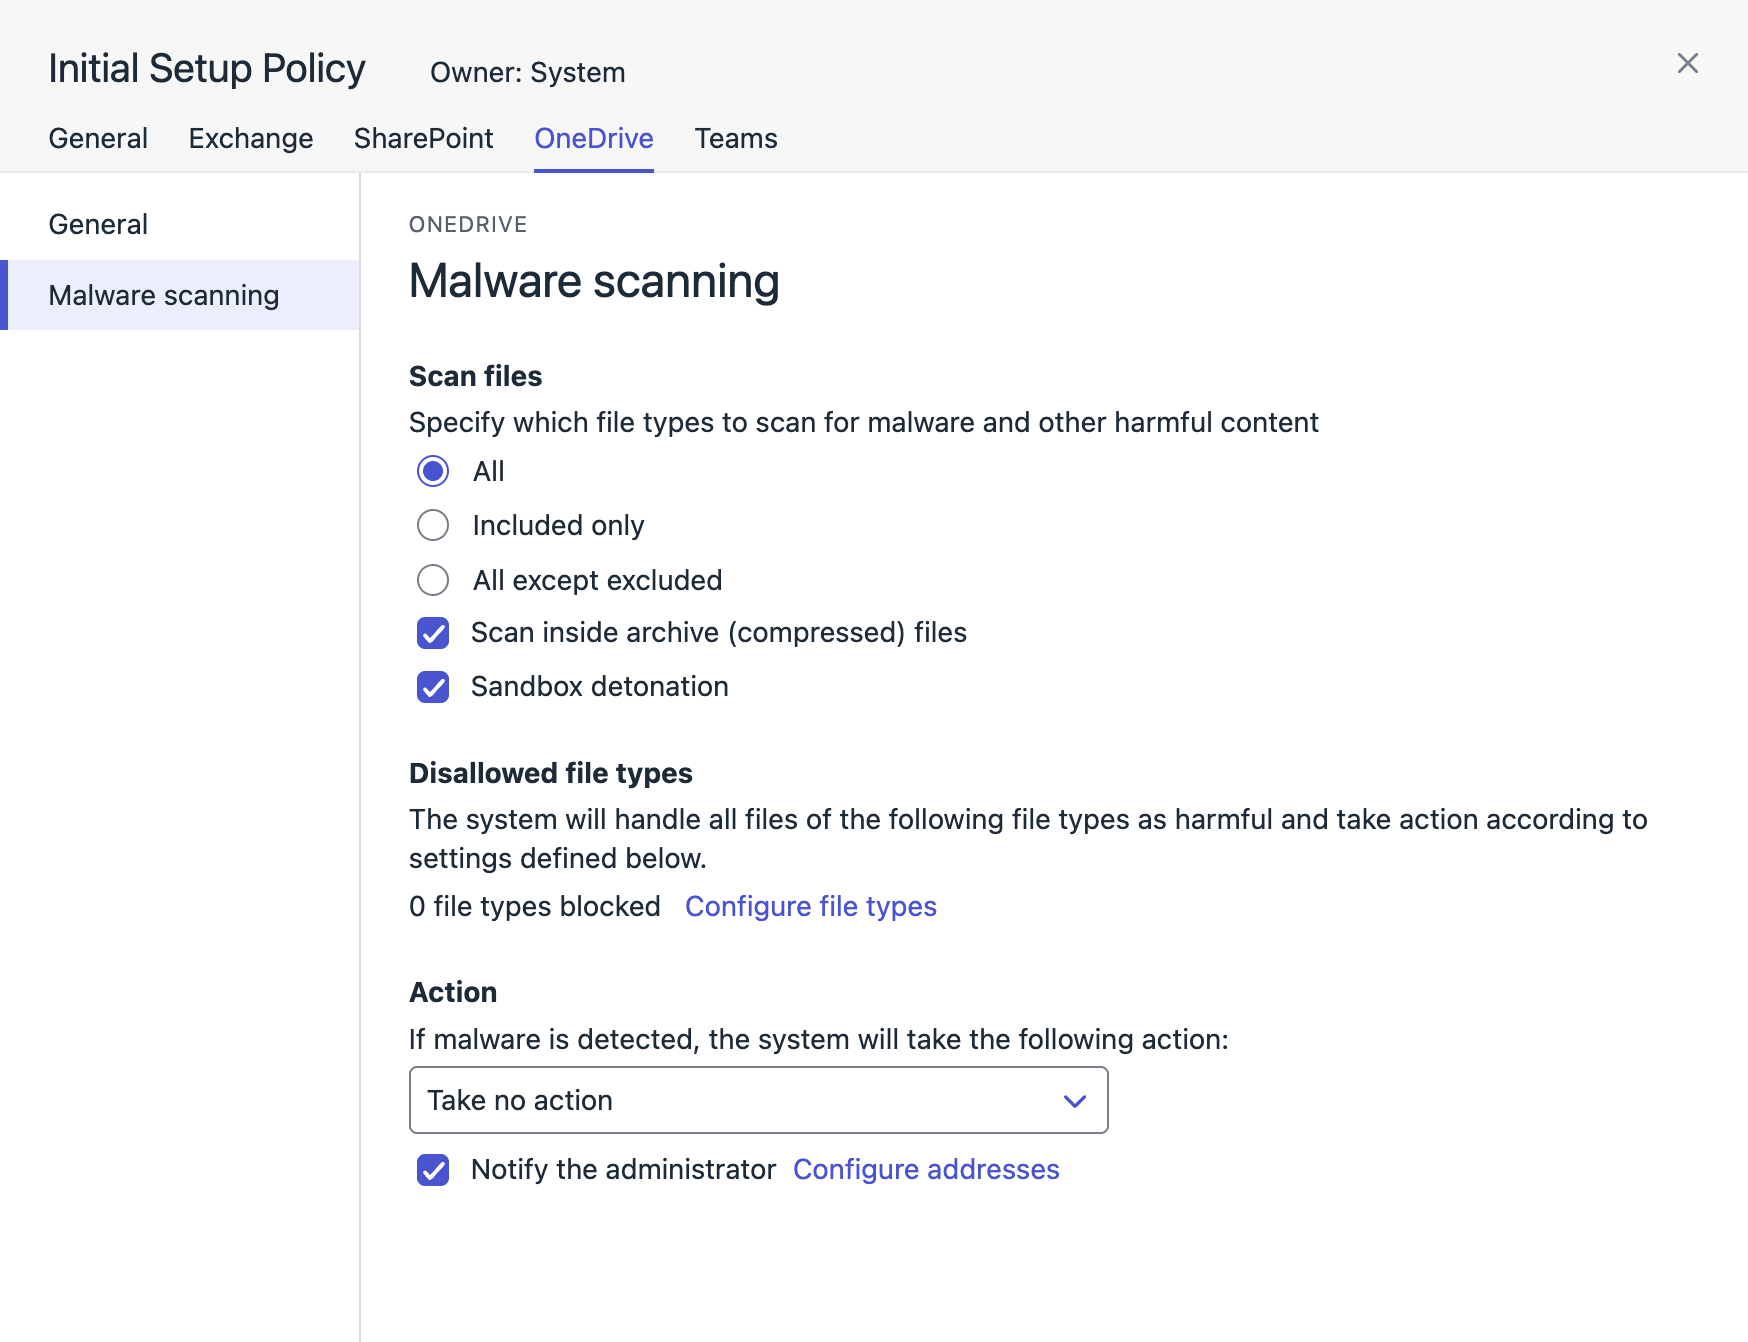The width and height of the screenshot is (1748, 1342).
Task: Switch to the SharePoint tab
Action: pos(423,138)
